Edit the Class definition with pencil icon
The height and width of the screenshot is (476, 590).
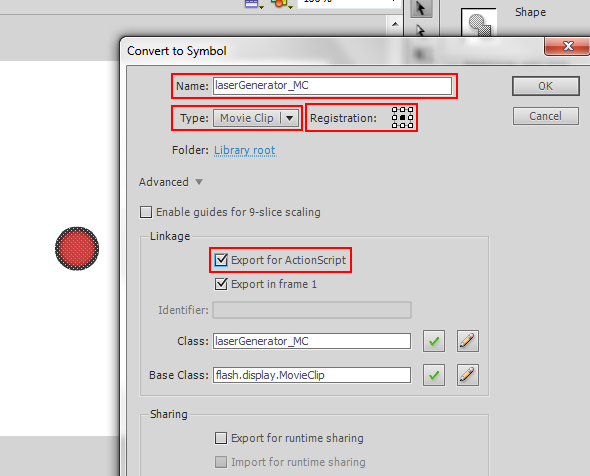468,341
